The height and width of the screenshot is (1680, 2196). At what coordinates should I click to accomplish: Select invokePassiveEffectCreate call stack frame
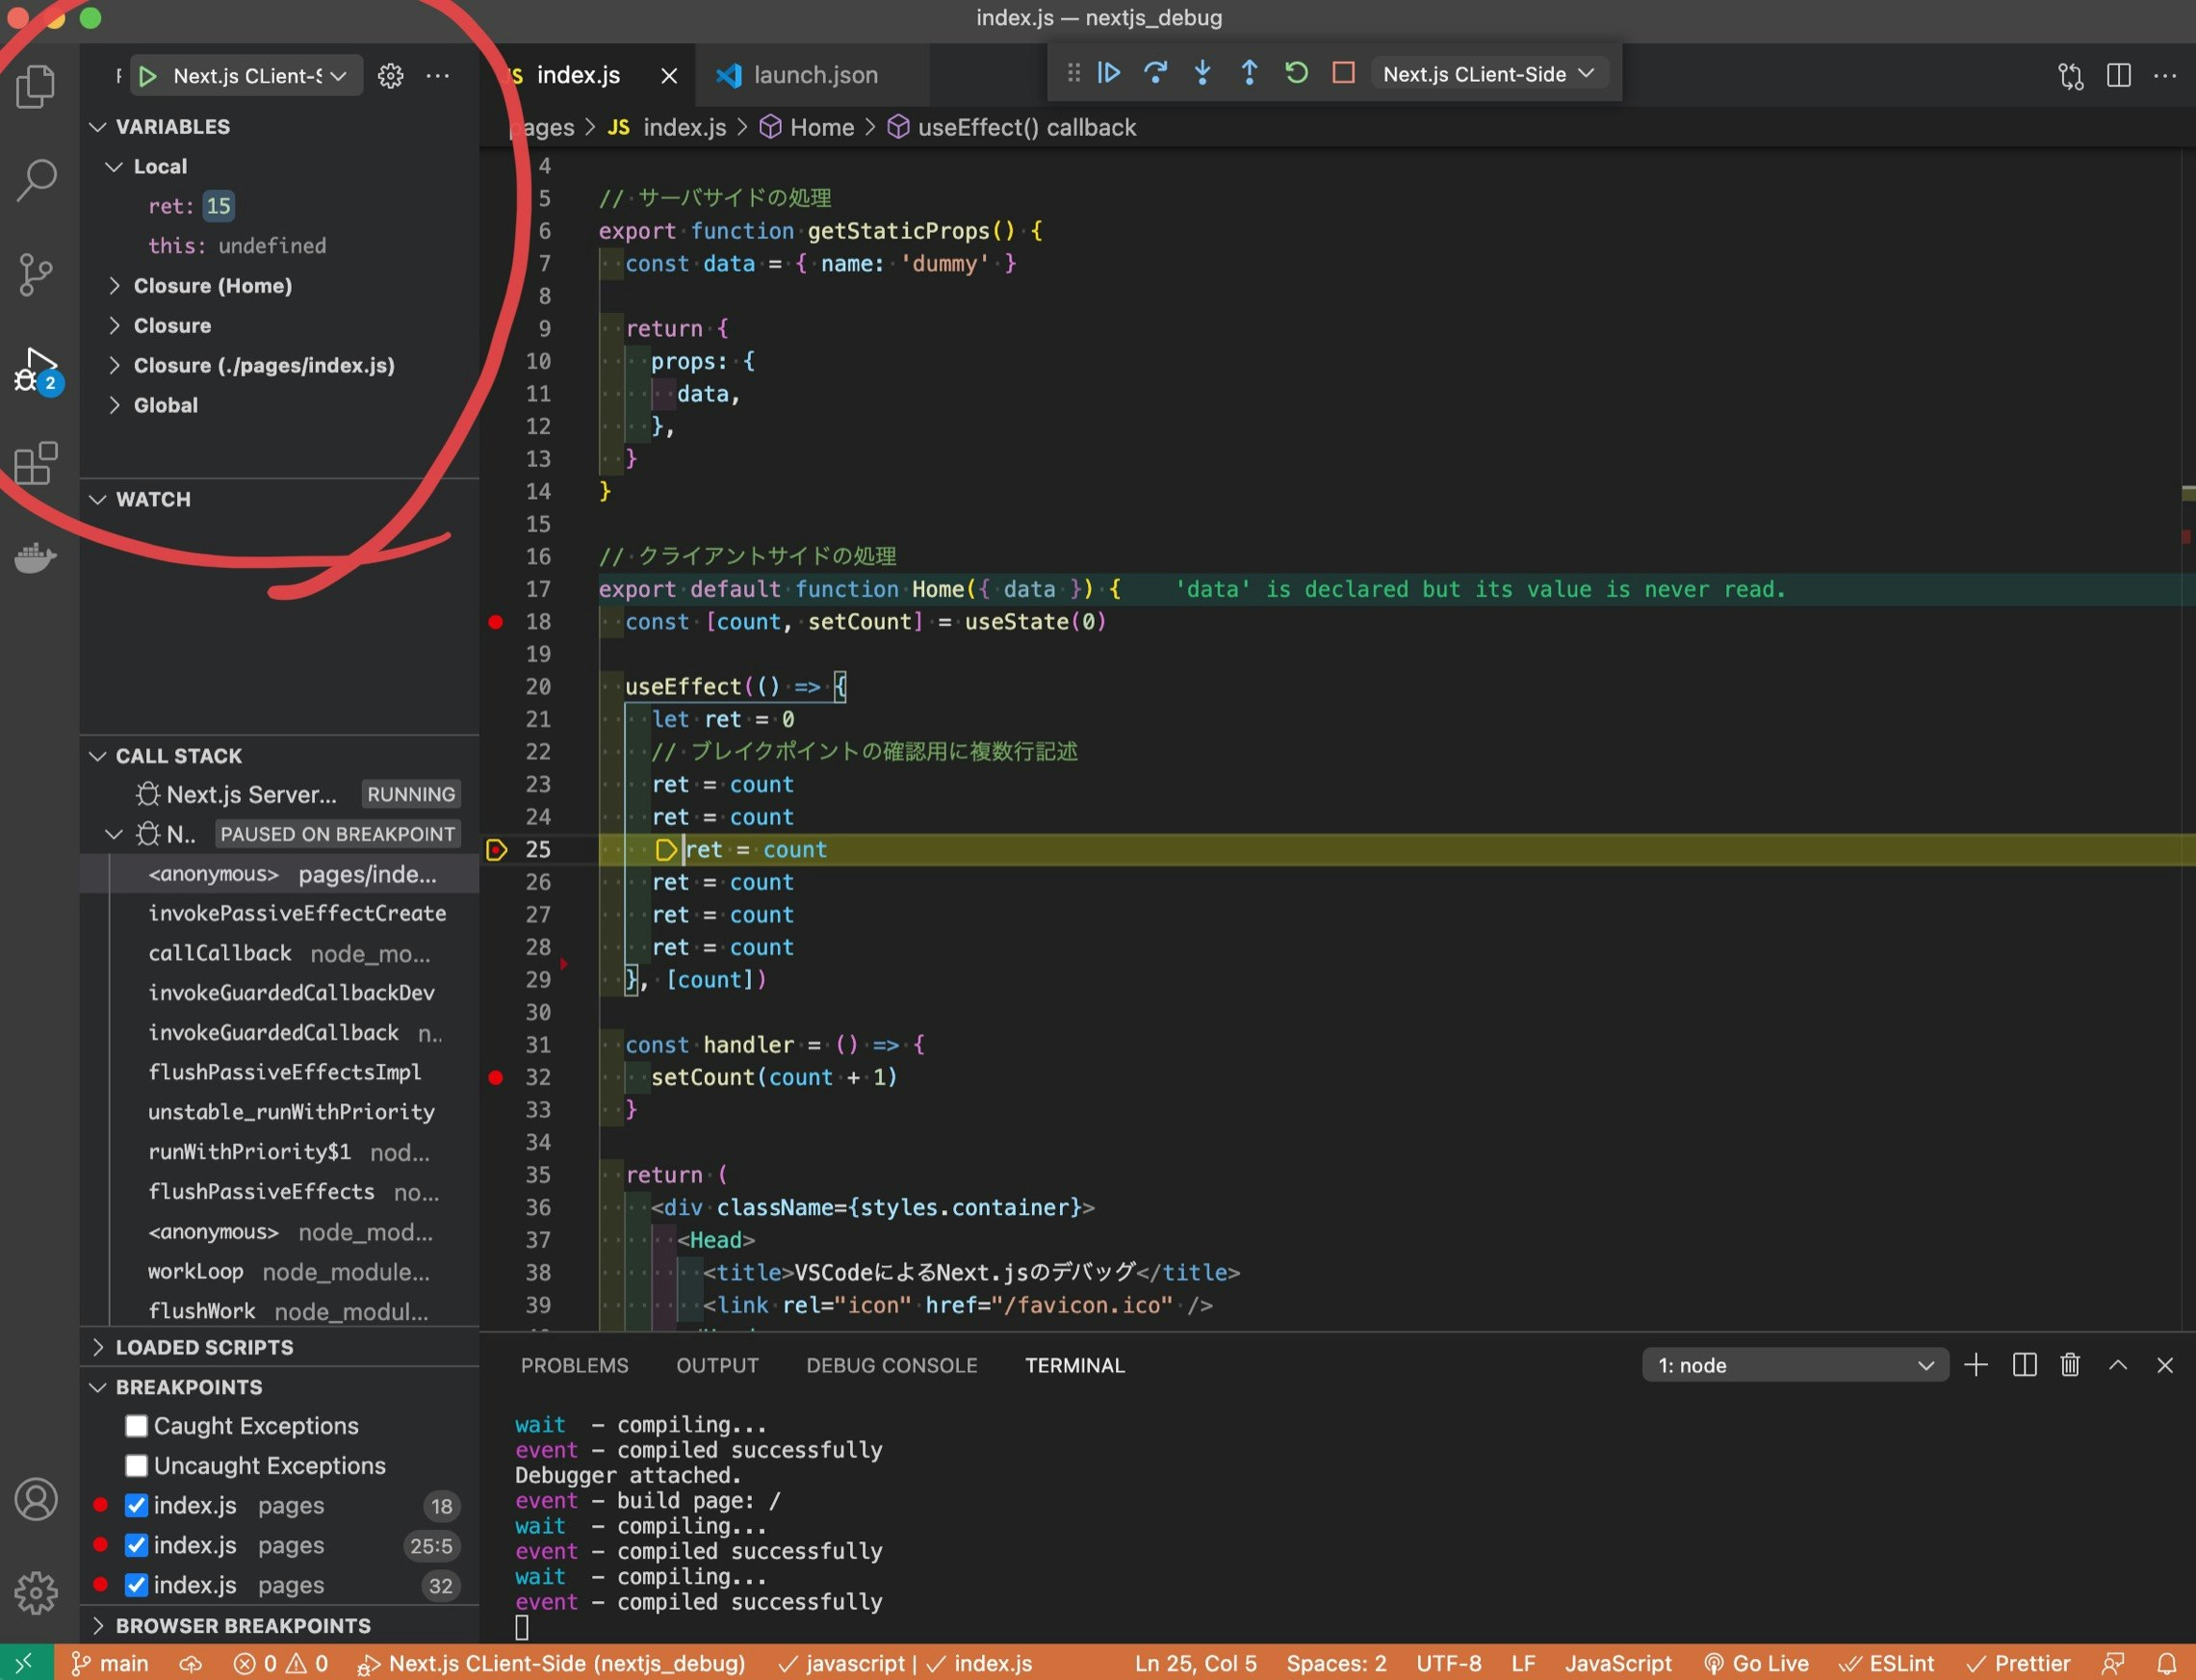[297, 913]
